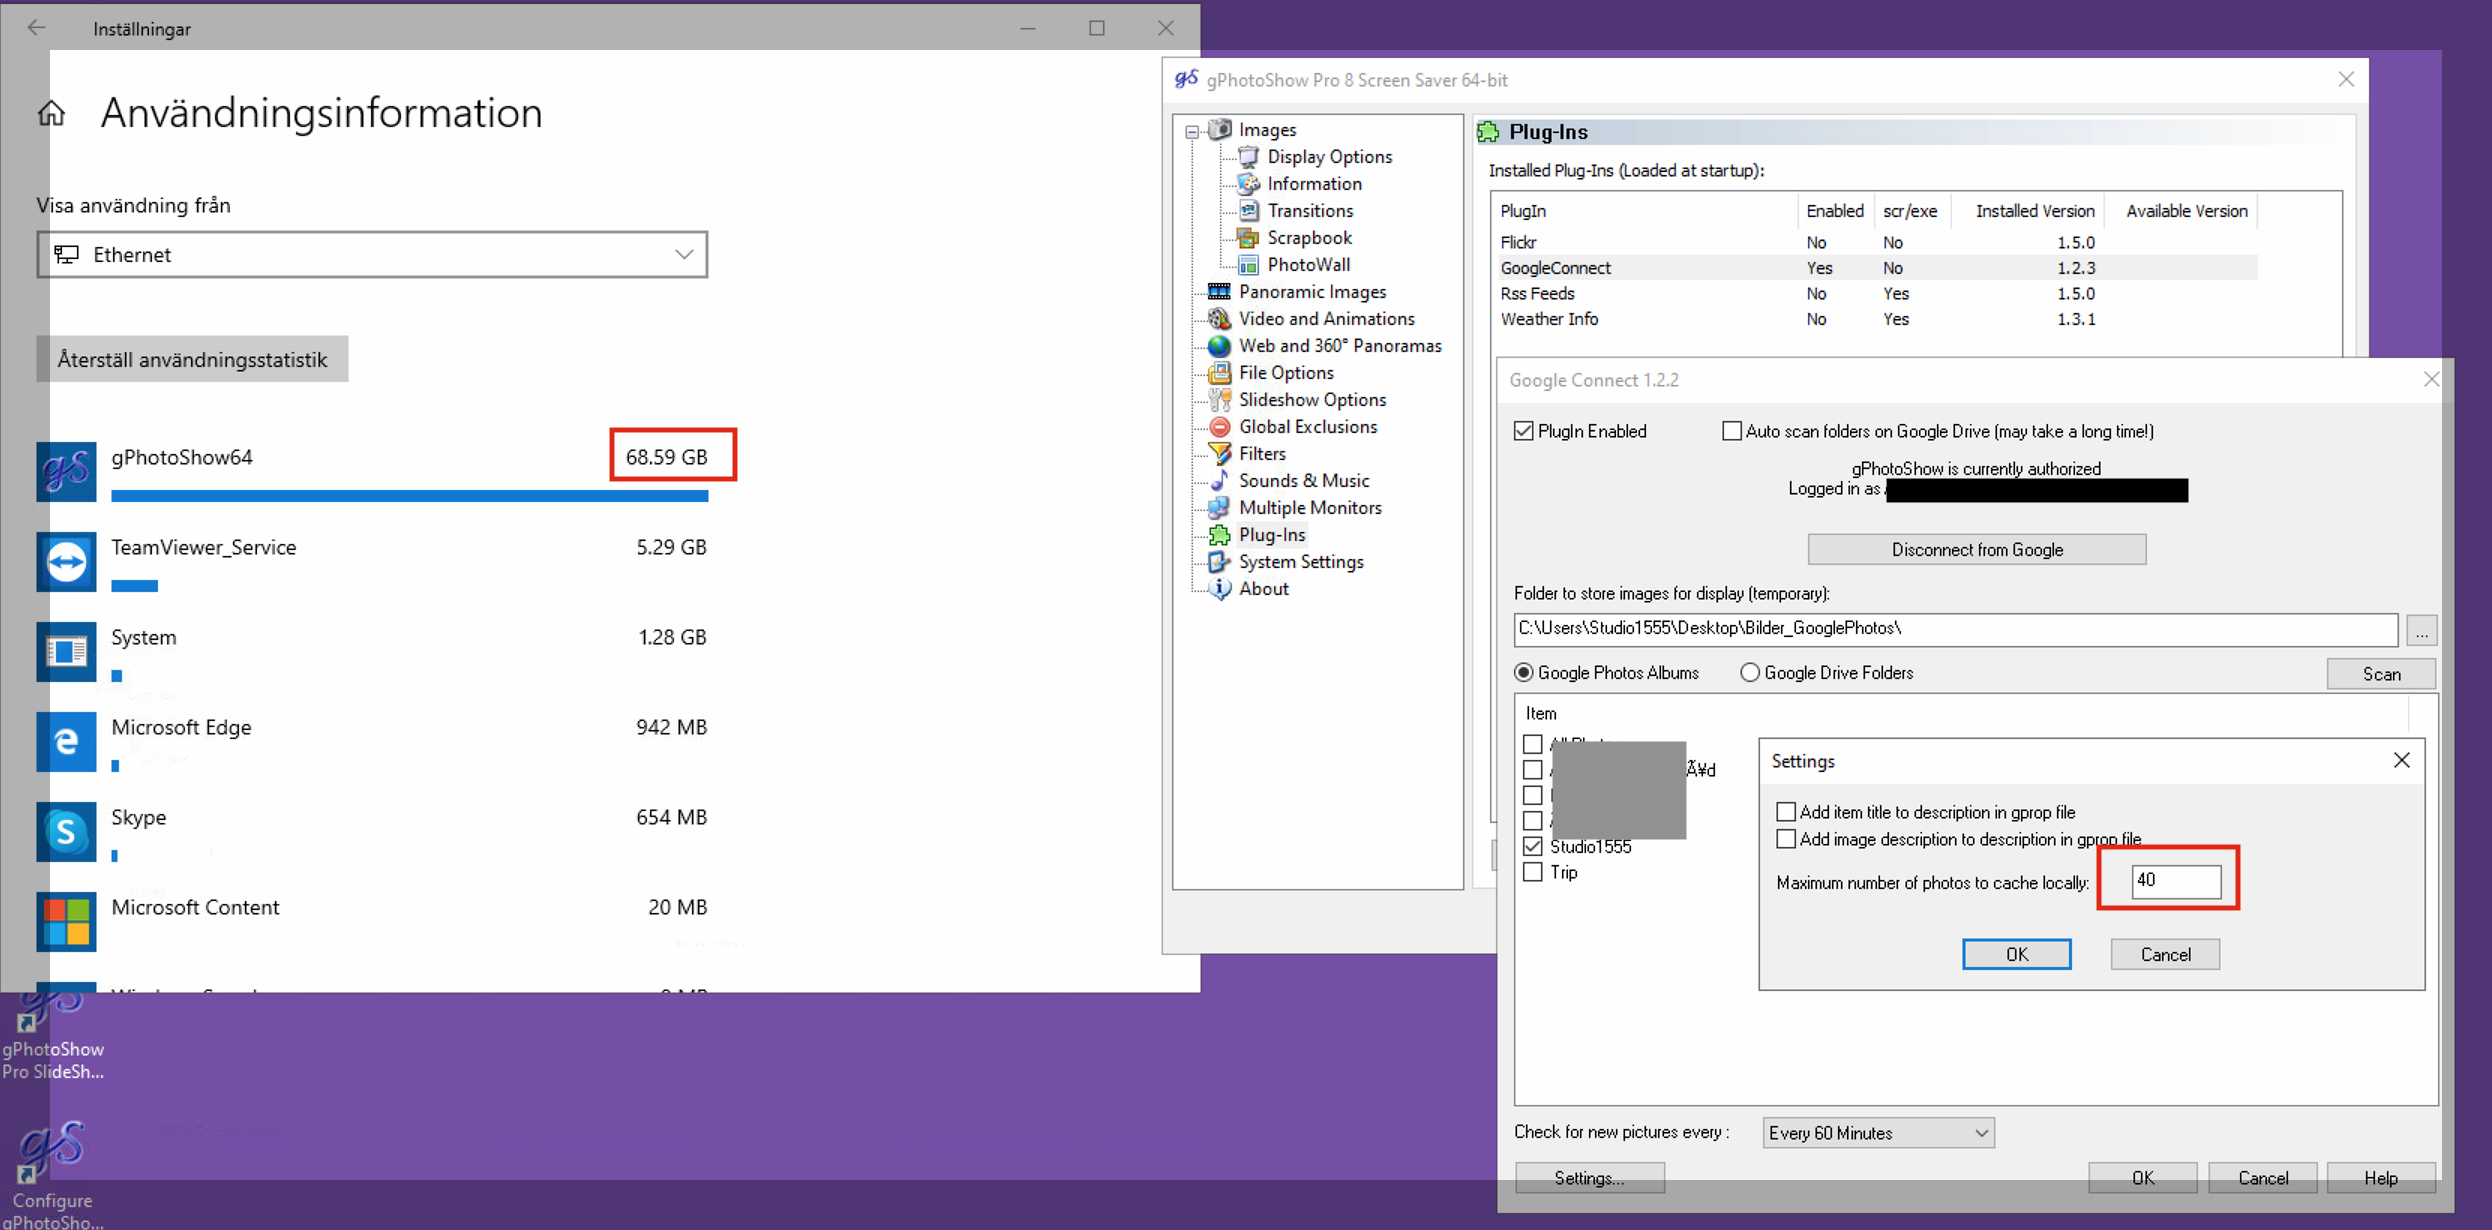The width and height of the screenshot is (2492, 1230).
Task: Click the temporary image folder path field
Action: 1955,629
